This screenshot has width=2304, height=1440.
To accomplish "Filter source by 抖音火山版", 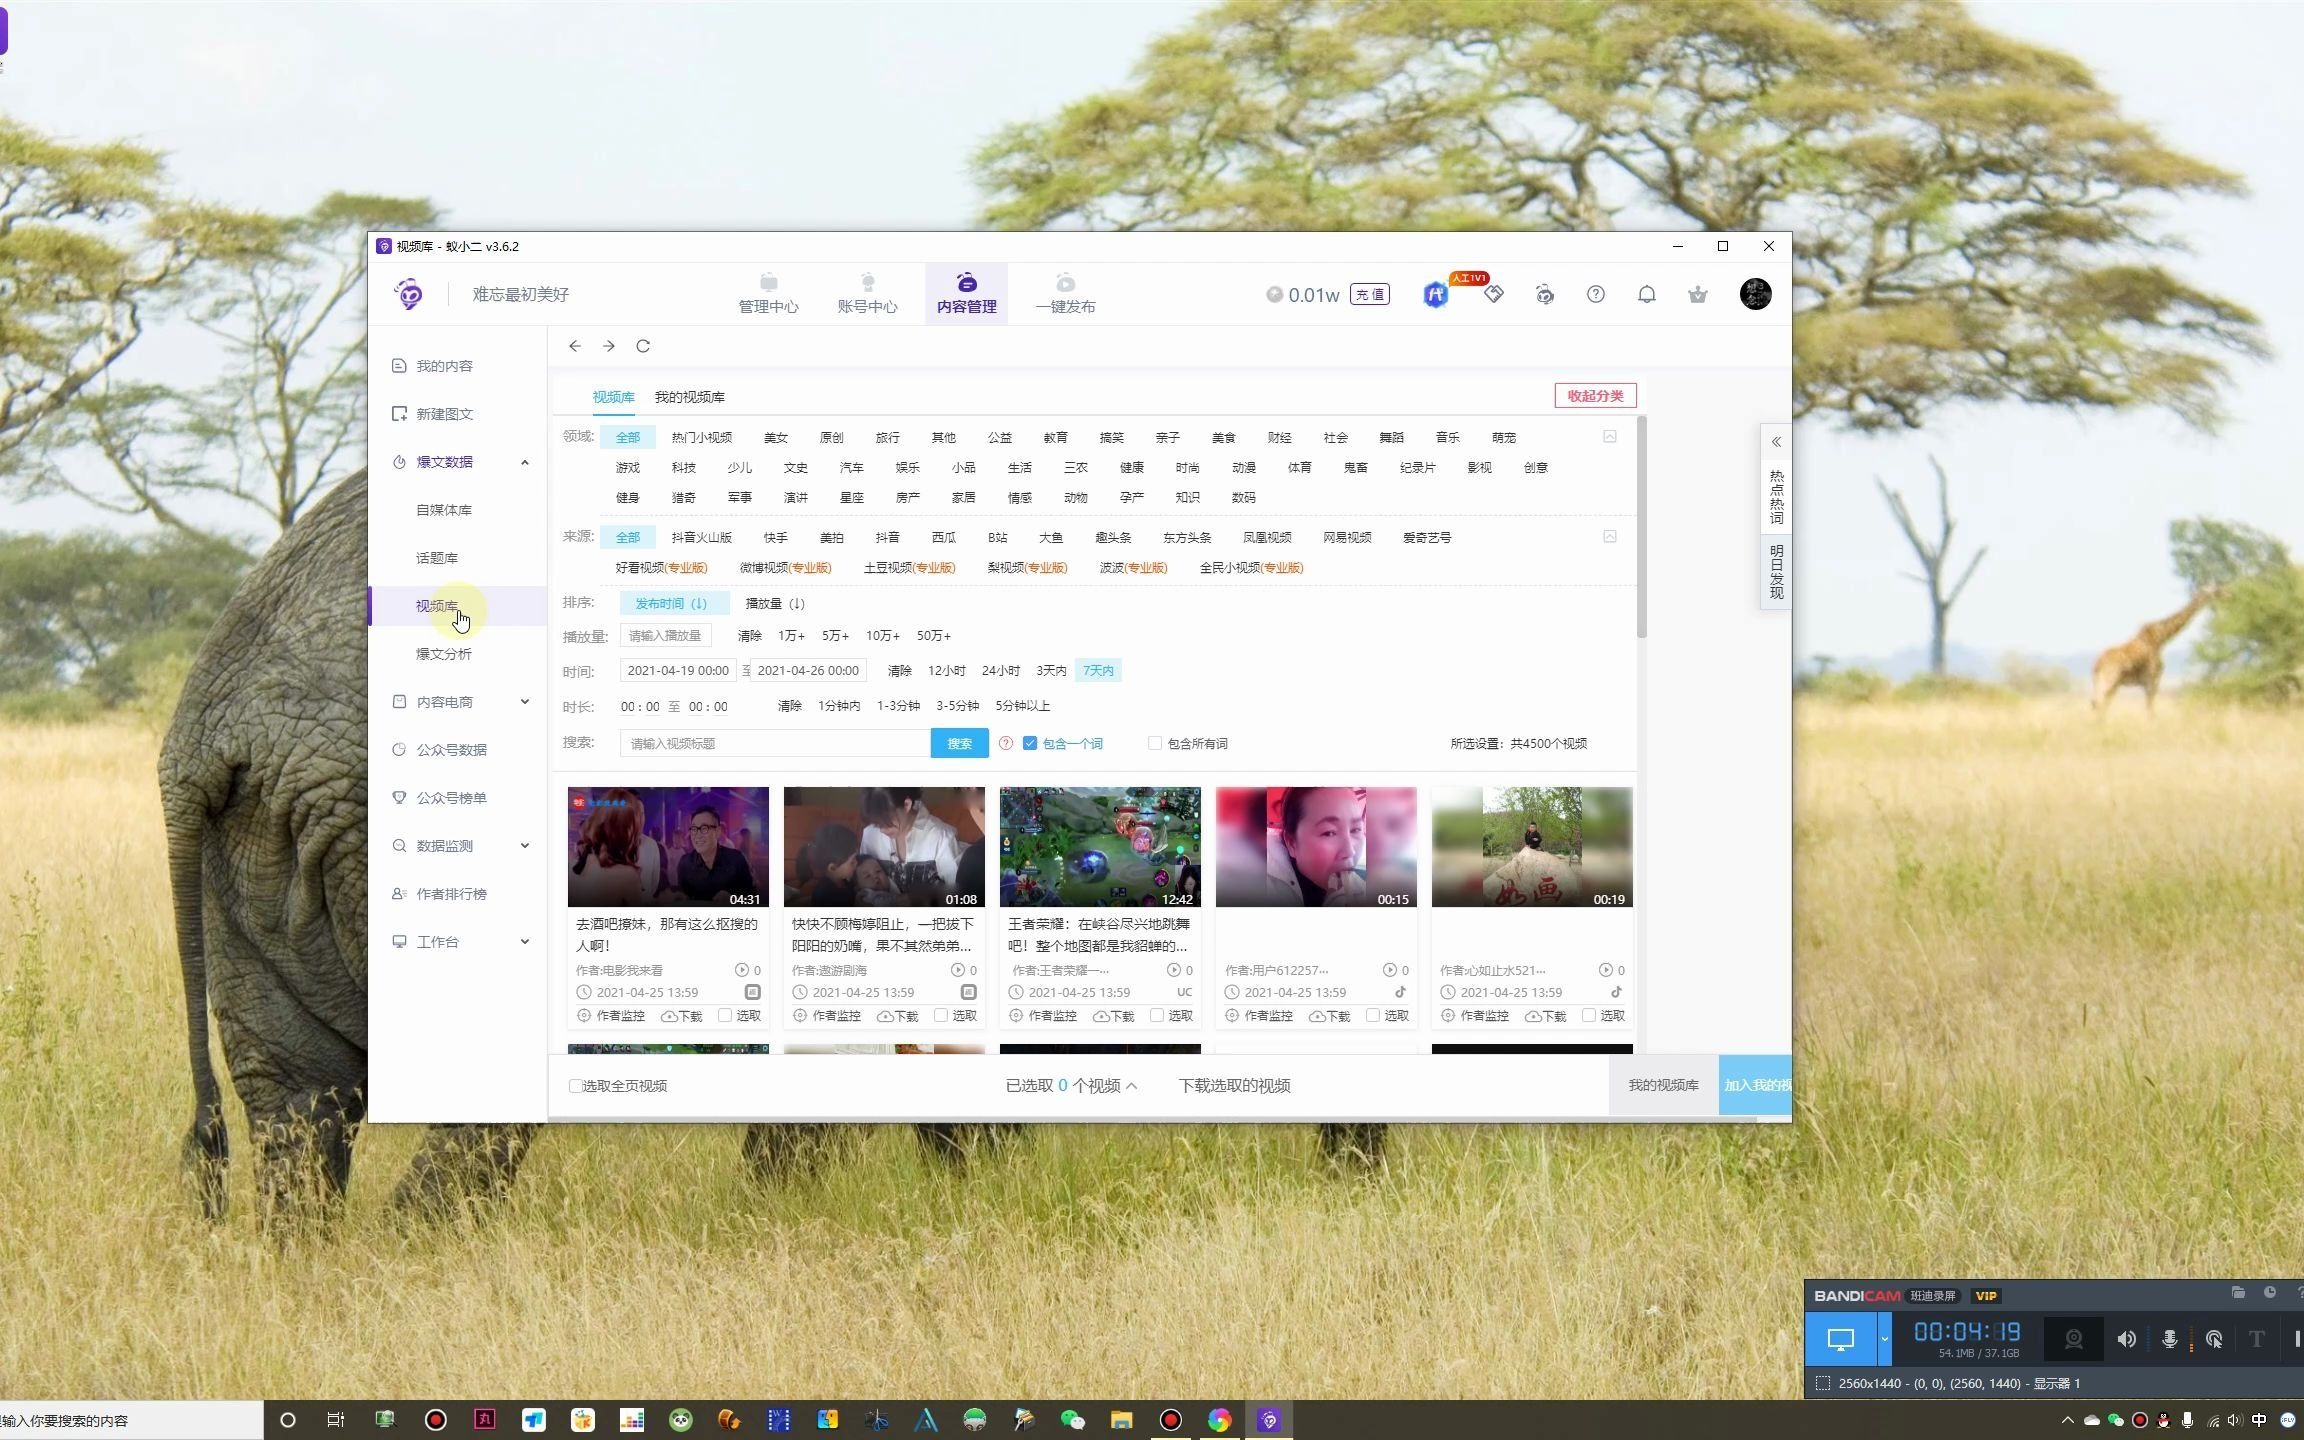I will pyautogui.click(x=702, y=538).
